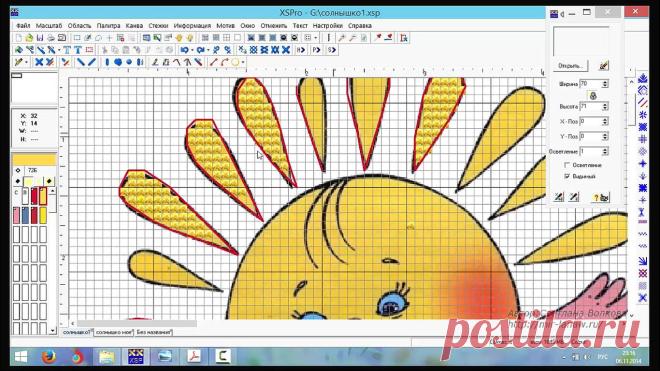Open the Палитра menu
660x371 pixels.
(x=108, y=26)
